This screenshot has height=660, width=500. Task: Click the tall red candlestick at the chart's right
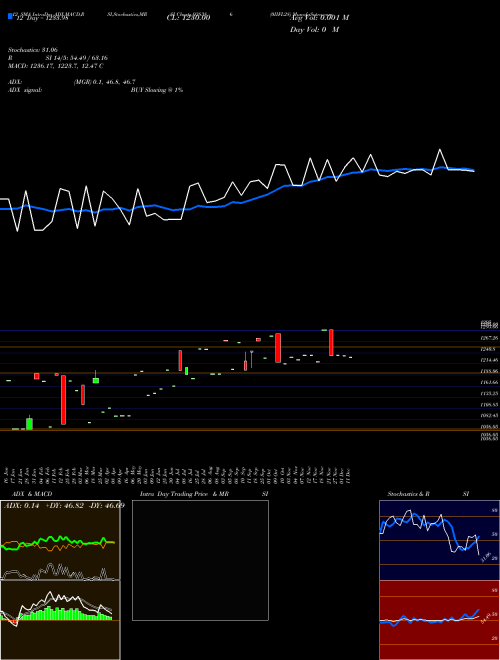331,343
